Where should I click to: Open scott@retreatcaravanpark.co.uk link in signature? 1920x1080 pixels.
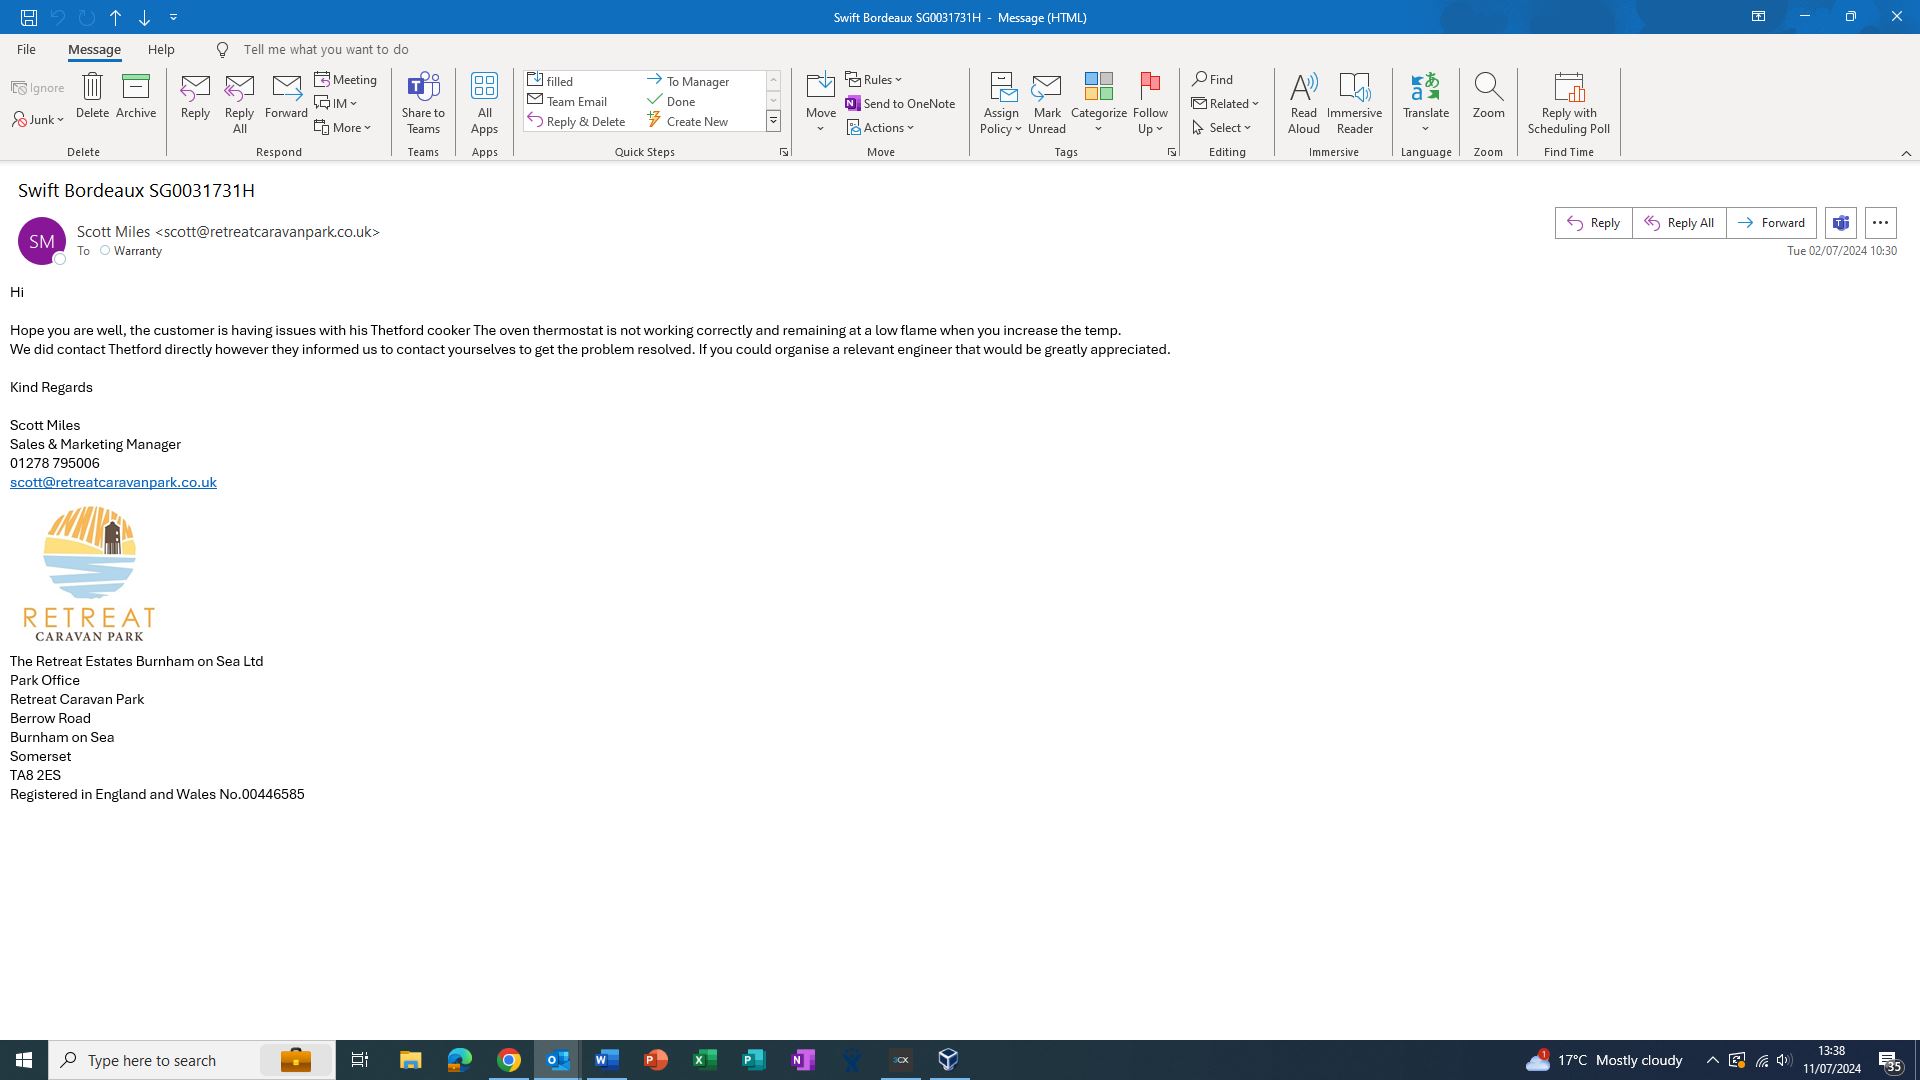pyautogui.click(x=113, y=482)
